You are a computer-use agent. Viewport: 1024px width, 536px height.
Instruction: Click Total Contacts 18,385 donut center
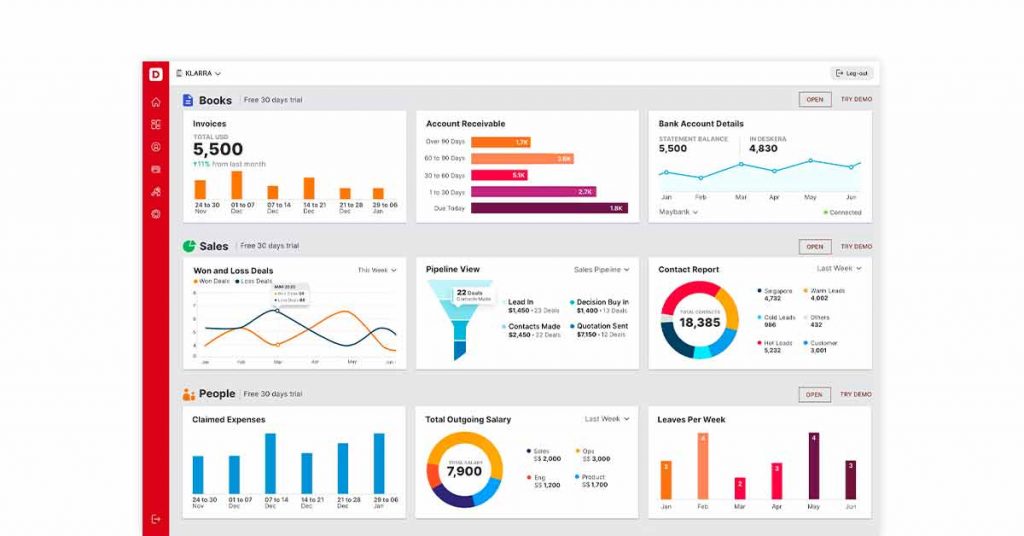pyautogui.click(x=699, y=320)
